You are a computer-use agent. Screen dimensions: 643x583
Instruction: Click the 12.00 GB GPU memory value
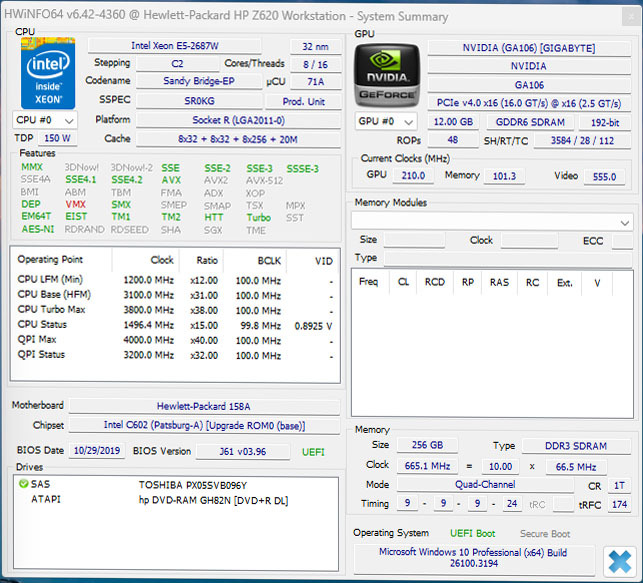coord(453,122)
